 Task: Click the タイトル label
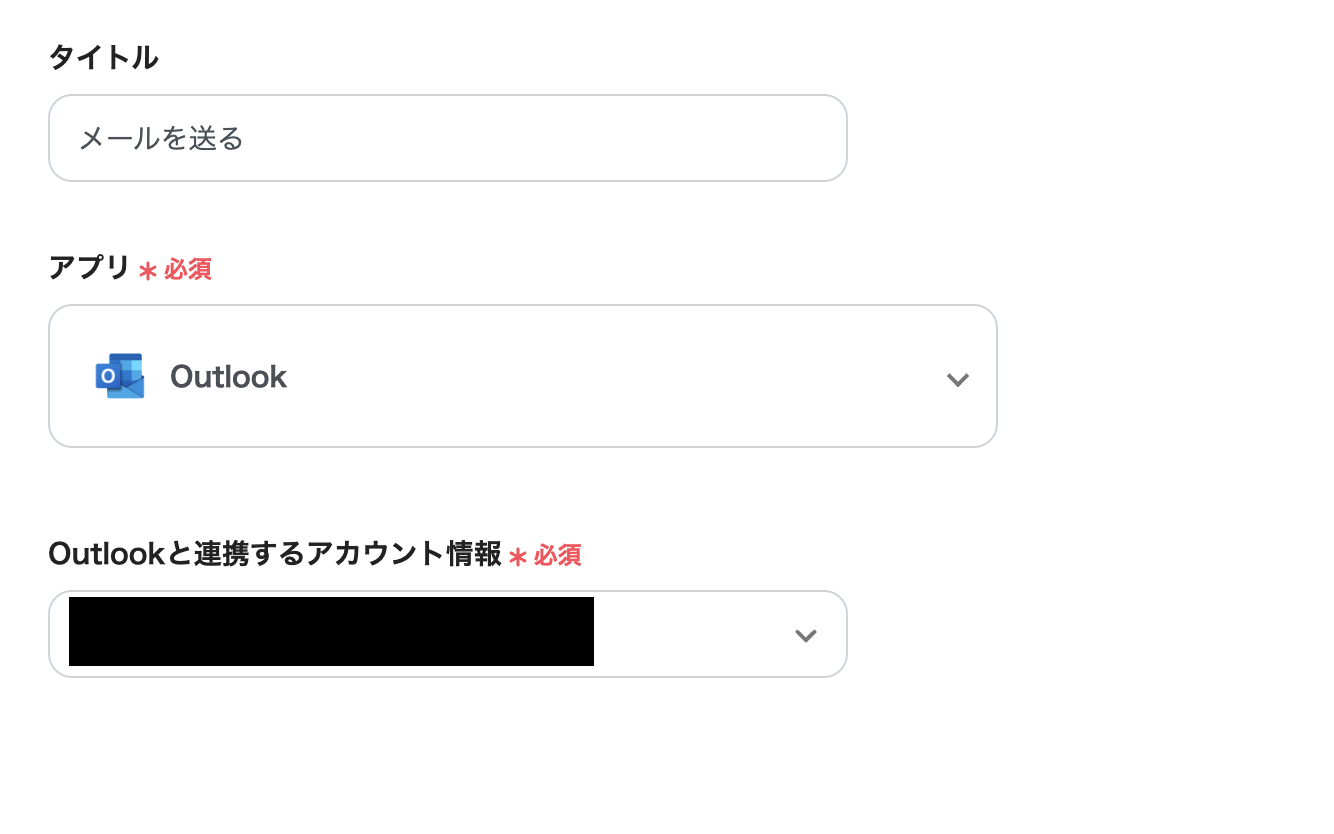tap(103, 58)
